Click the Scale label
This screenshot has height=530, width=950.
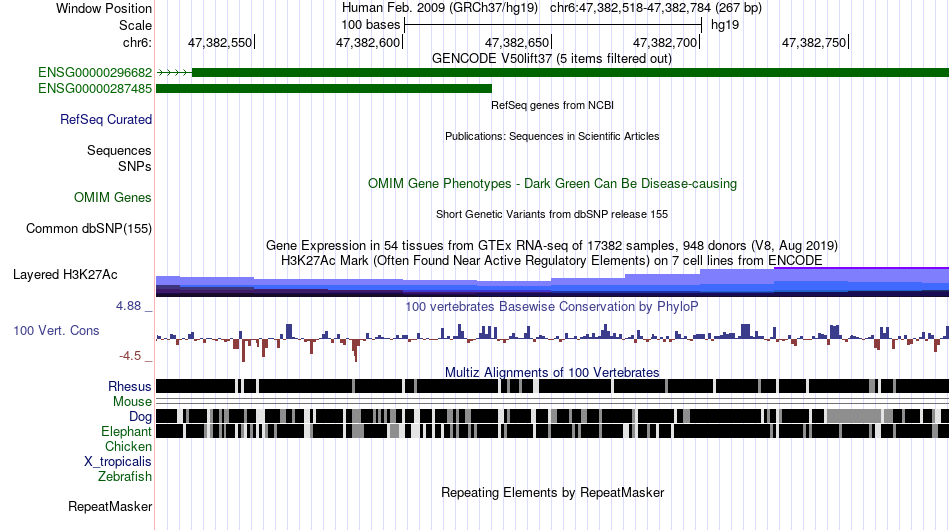tap(135, 25)
